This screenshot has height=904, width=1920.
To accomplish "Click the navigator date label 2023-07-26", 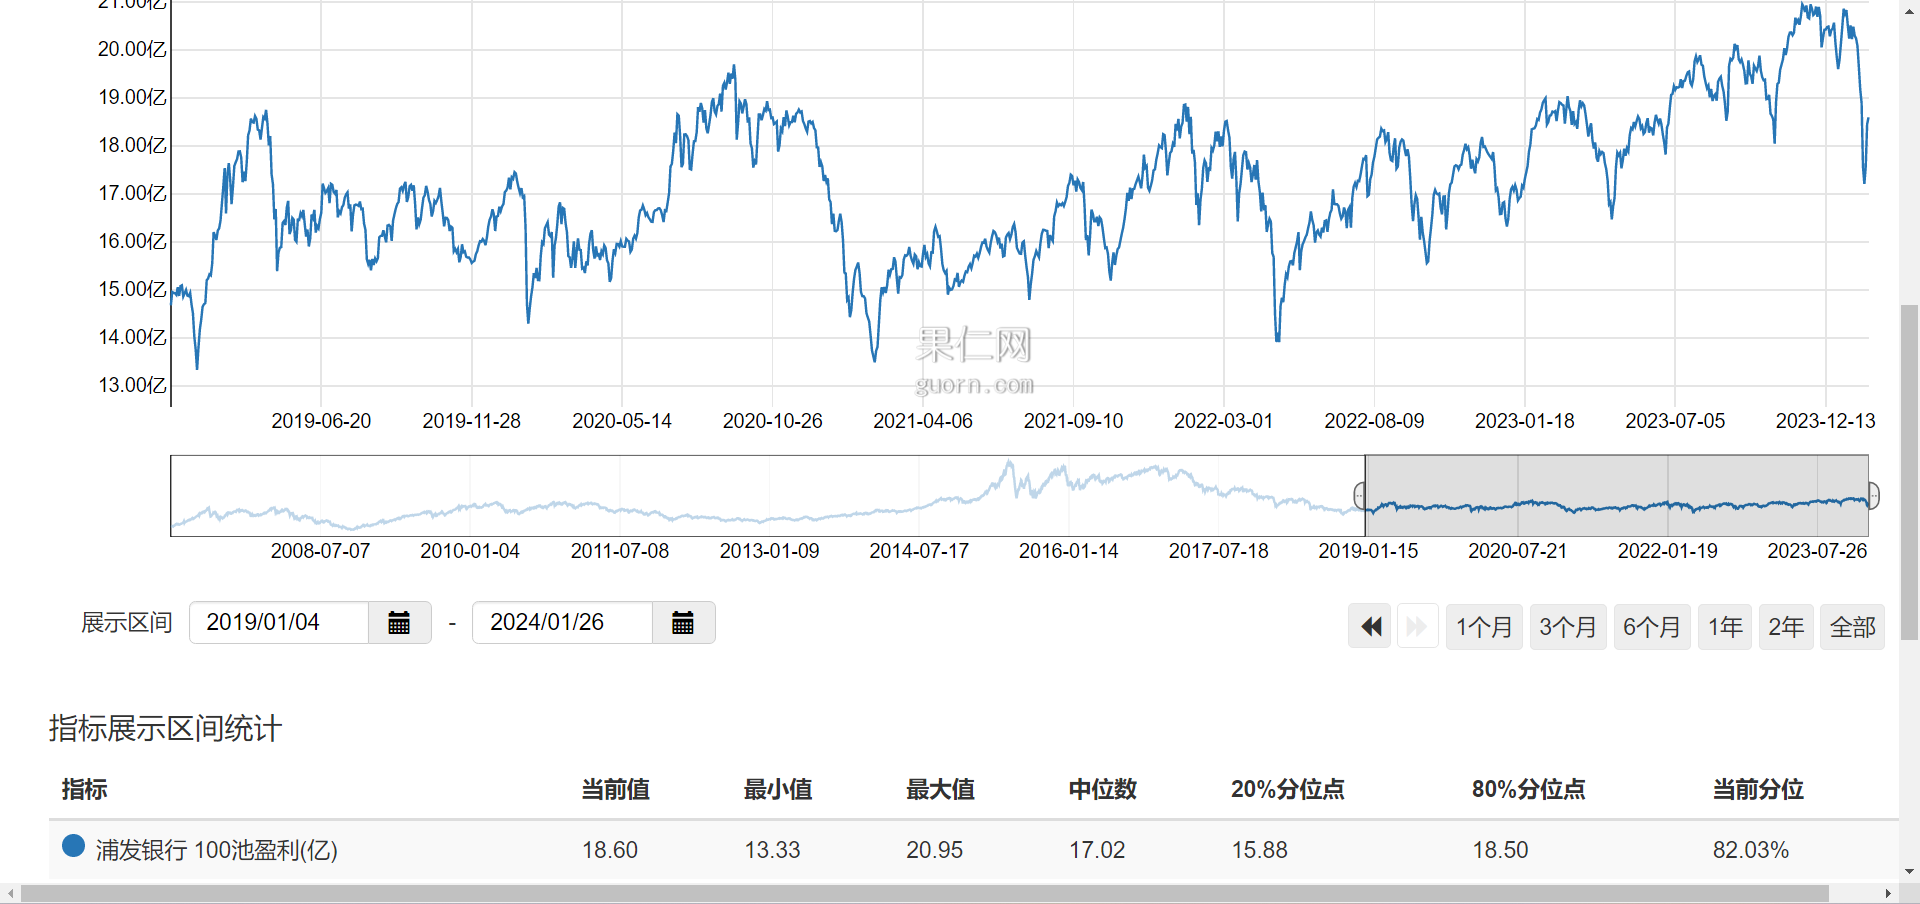I will (1817, 551).
